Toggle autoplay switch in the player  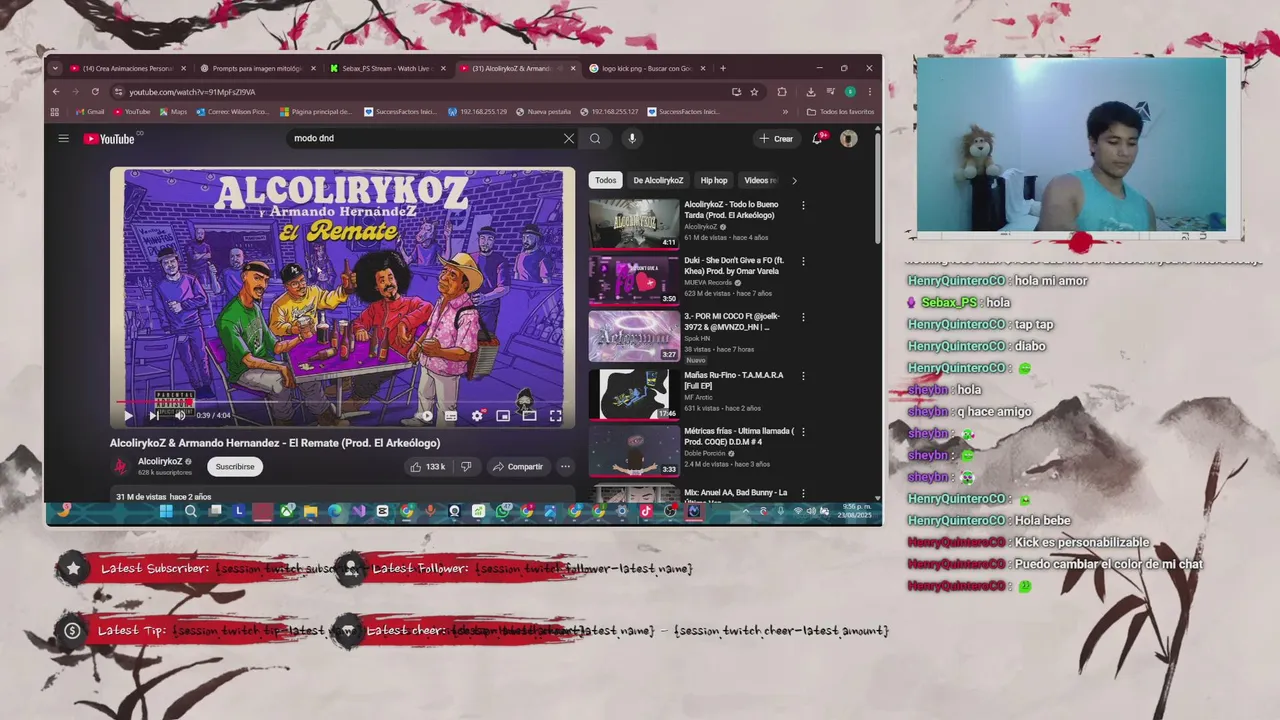pyautogui.click(x=427, y=416)
